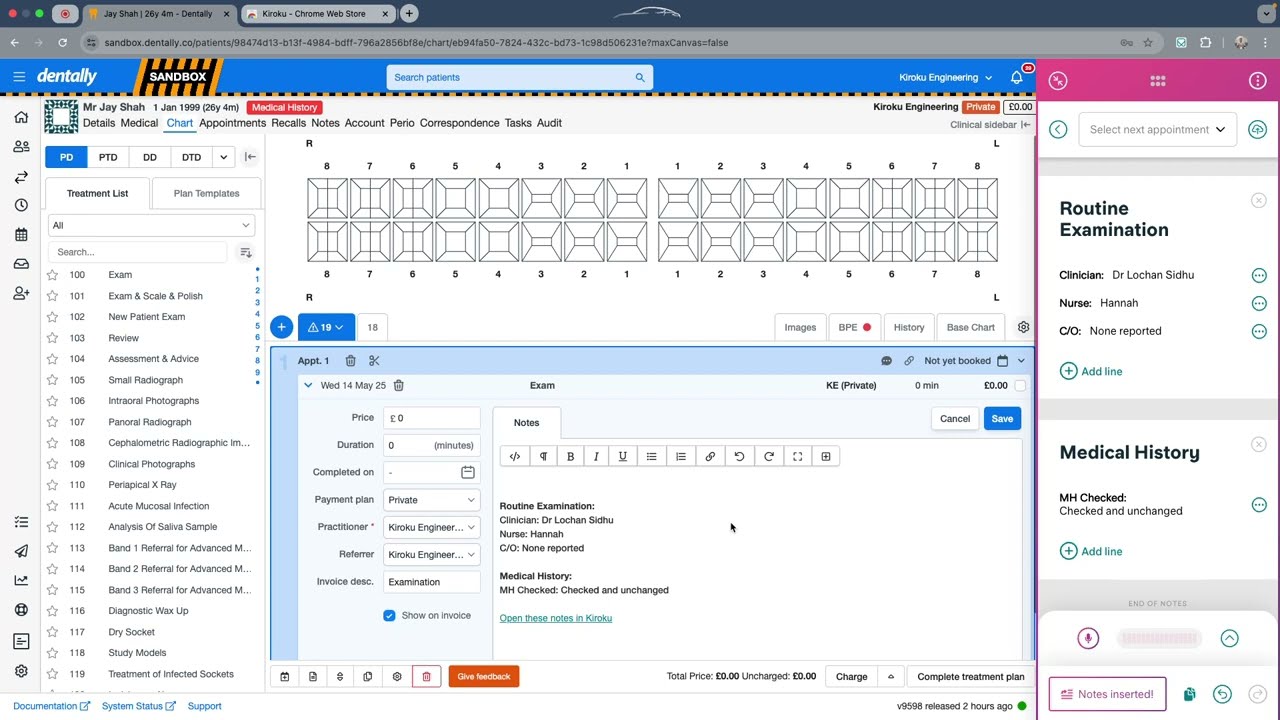The width and height of the screenshot is (1280, 720).
Task: Switch notes editor to code view
Action: tap(515, 456)
